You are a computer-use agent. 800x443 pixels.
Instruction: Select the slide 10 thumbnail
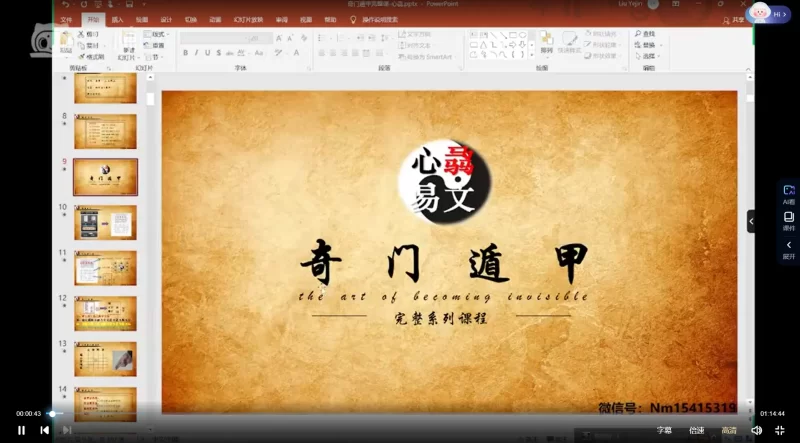(x=105, y=222)
